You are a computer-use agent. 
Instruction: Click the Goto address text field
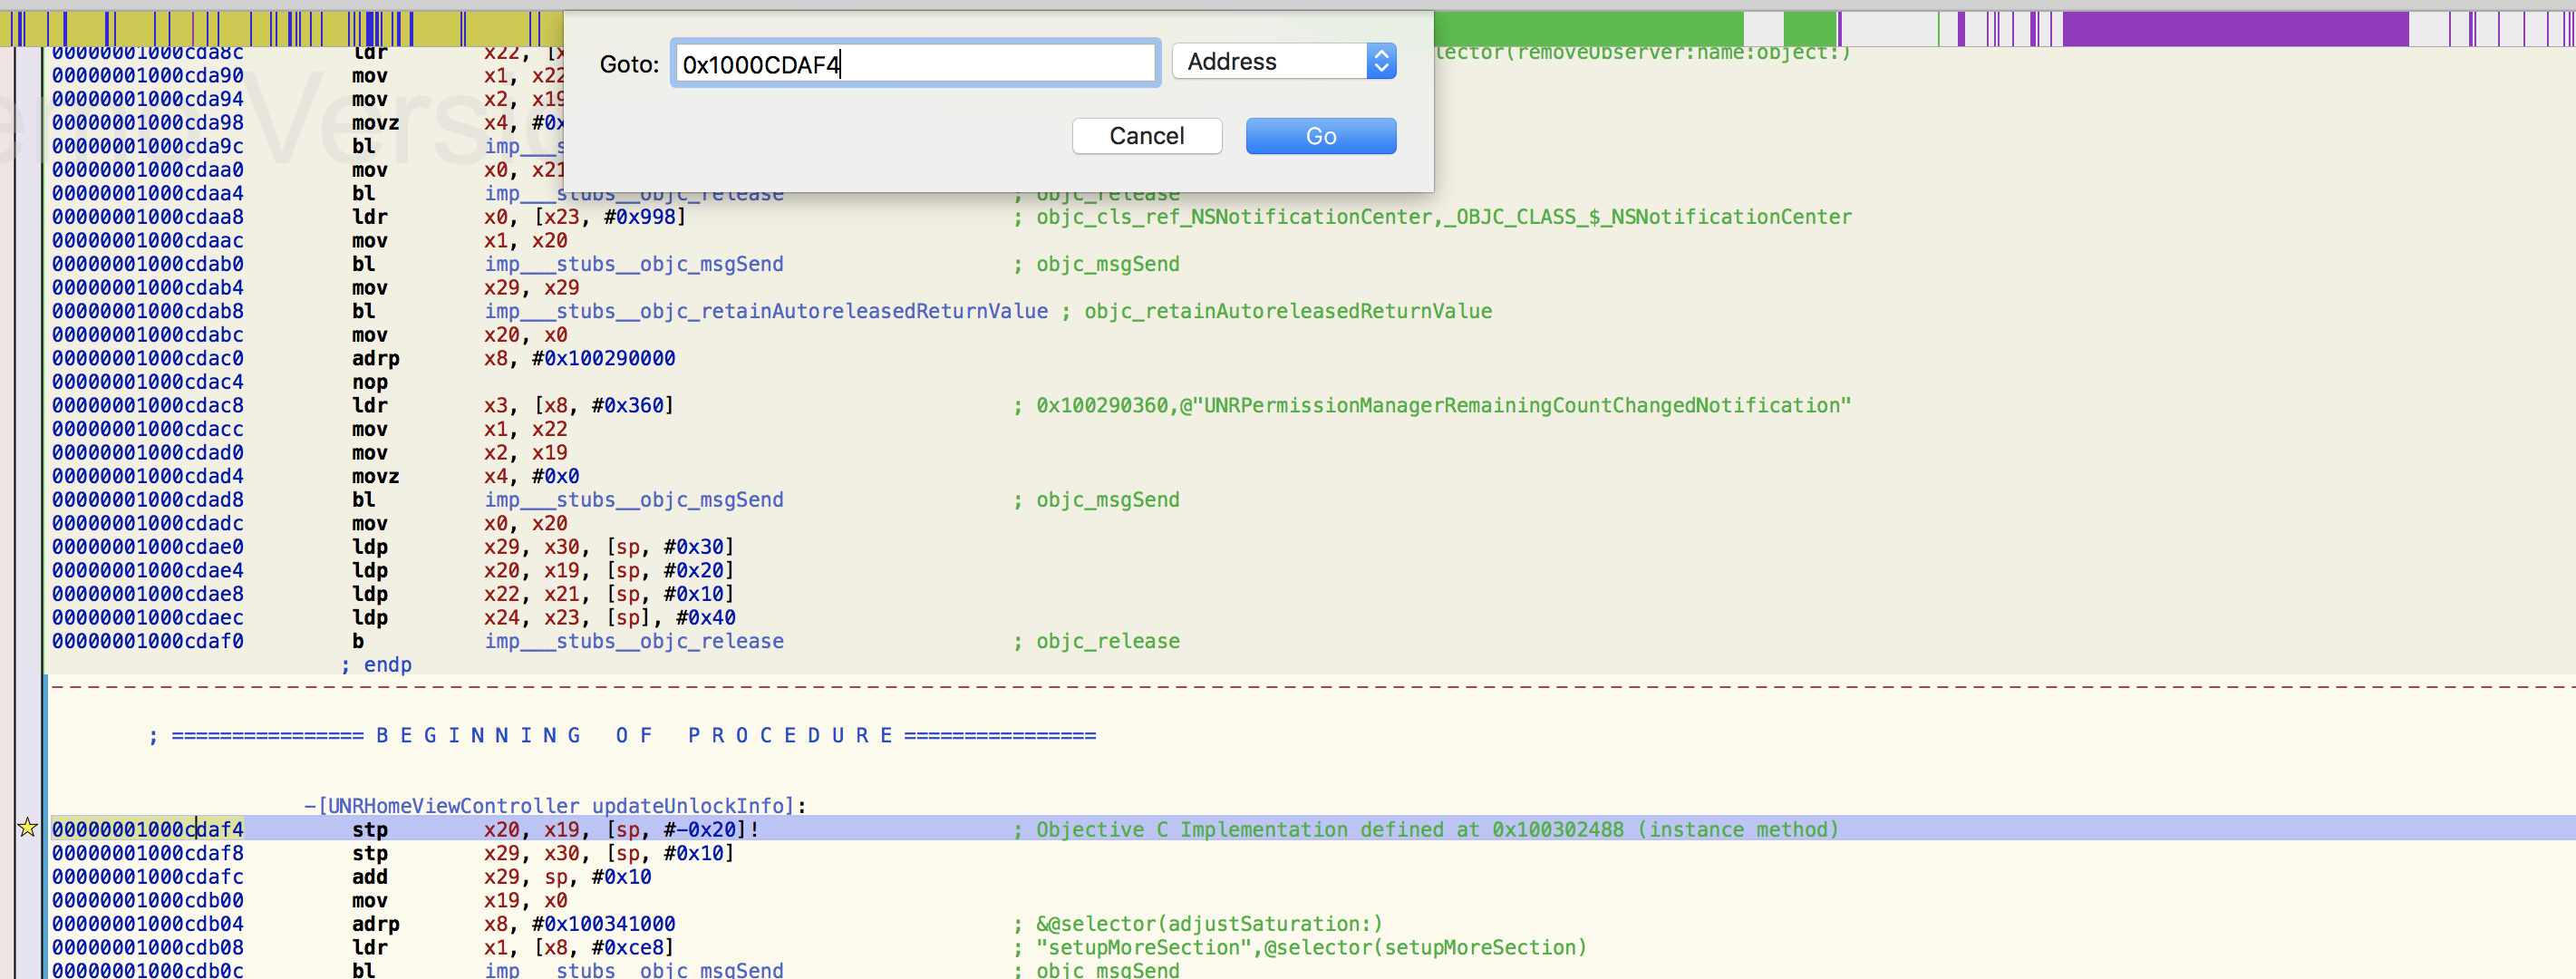914,64
